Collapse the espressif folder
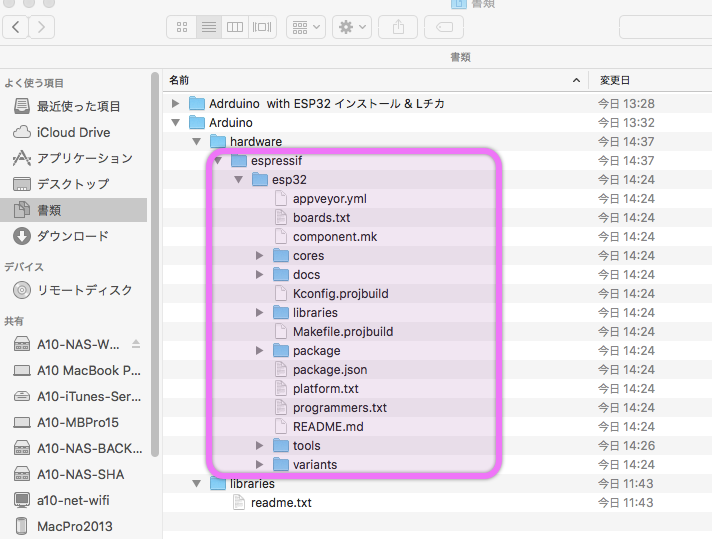Image resolution: width=712 pixels, height=539 pixels. coord(217,161)
